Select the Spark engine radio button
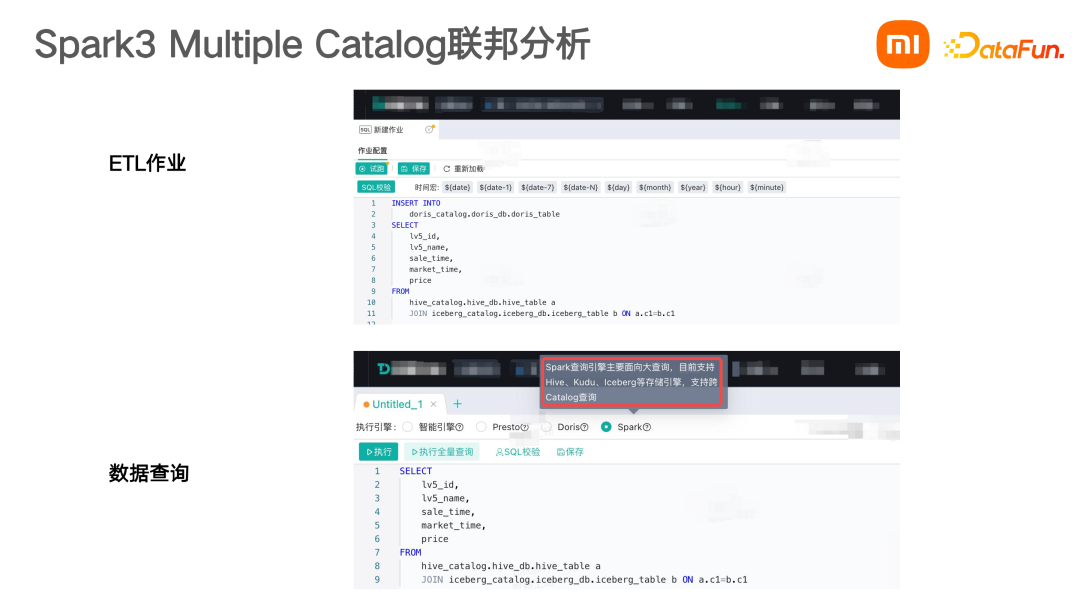The height and width of the screenshot is (608, 1080). 606,427
